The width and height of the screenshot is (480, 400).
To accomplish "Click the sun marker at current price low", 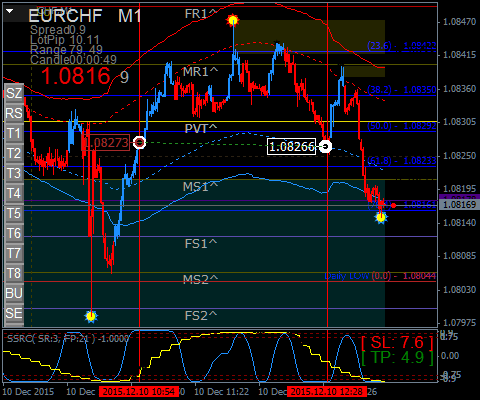I will tap(381, 218).
